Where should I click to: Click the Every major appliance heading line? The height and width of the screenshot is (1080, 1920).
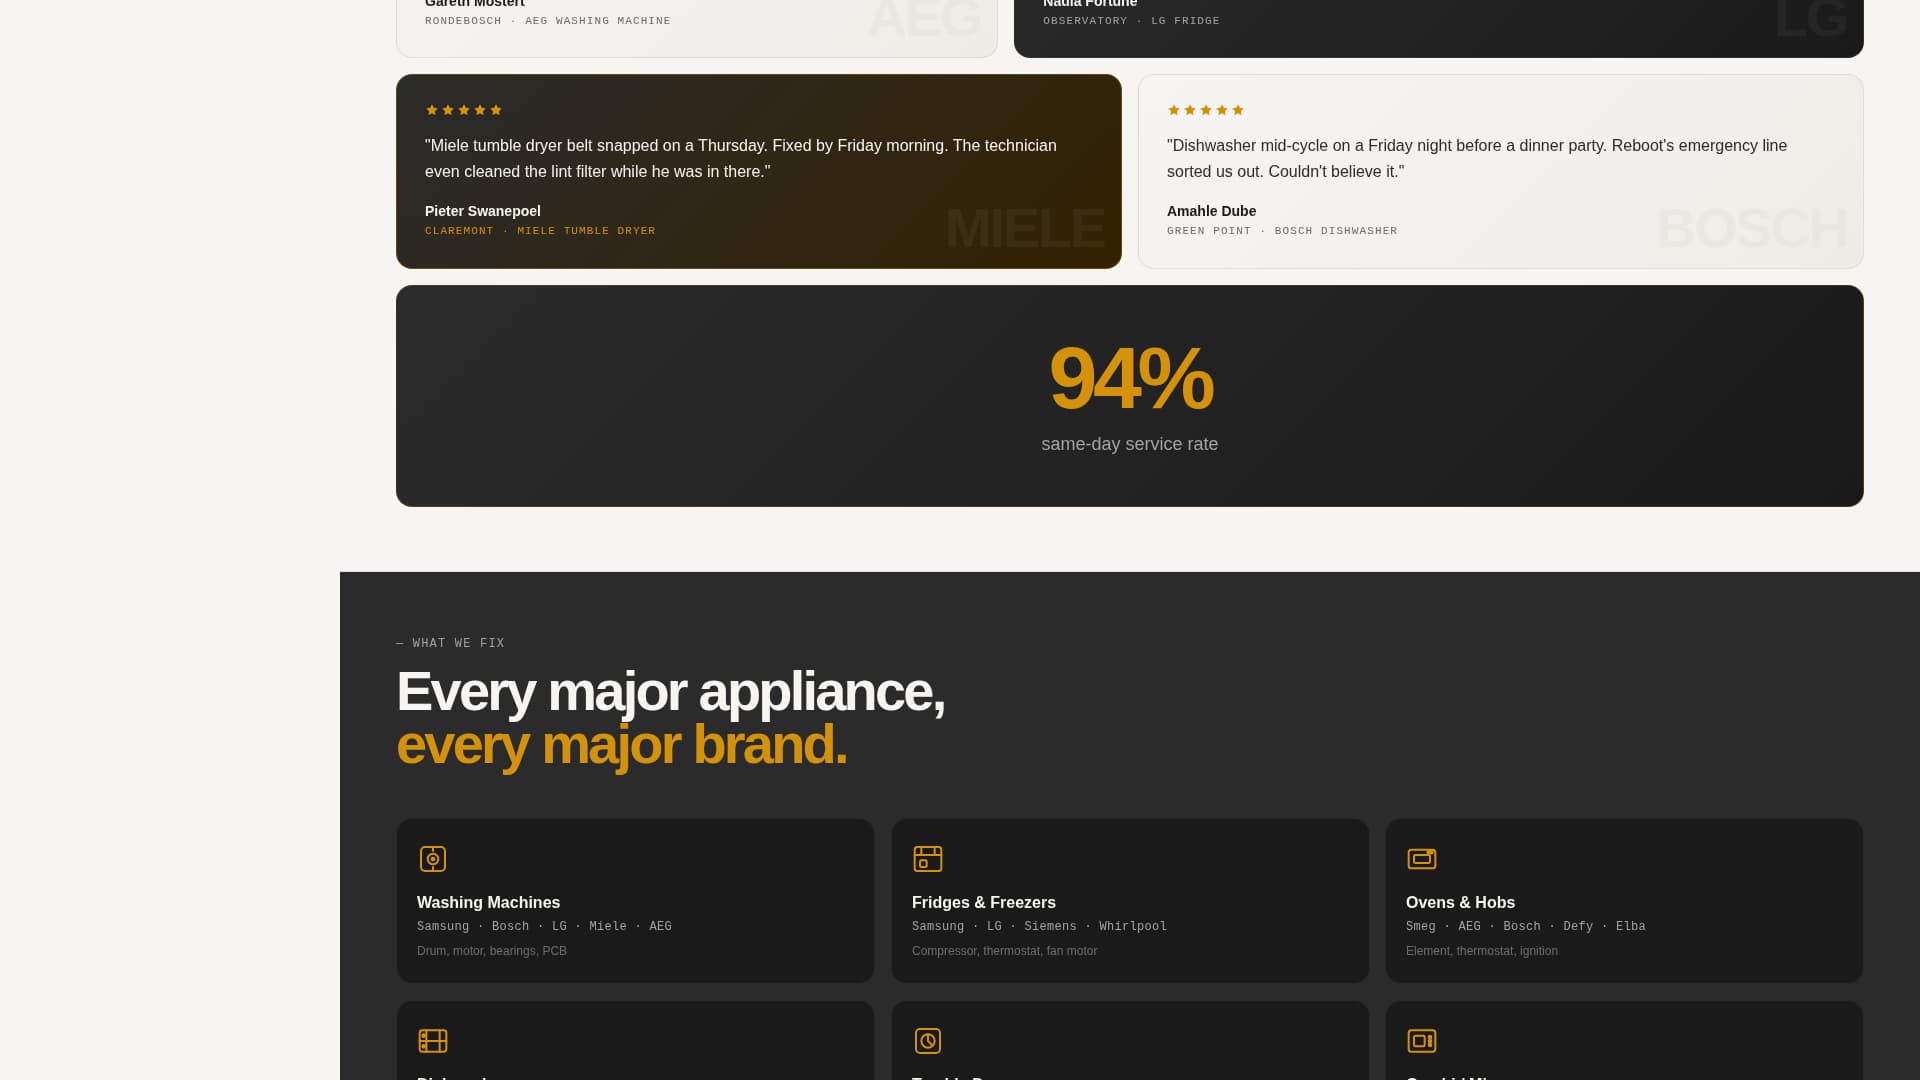tap(670, 691)
